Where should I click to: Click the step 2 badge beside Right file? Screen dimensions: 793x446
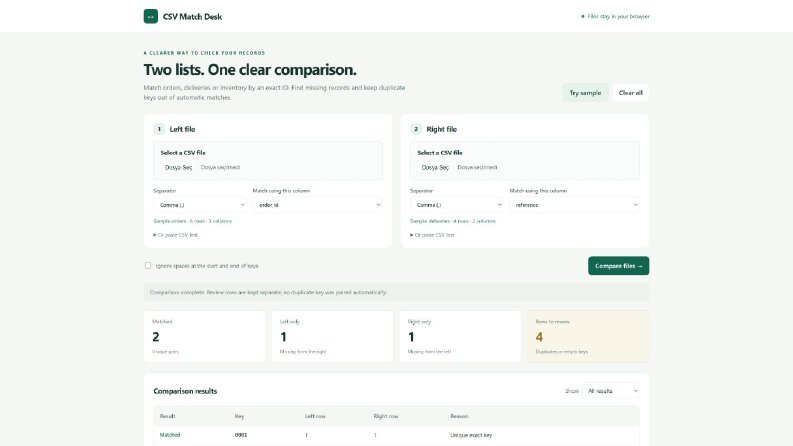pyautogui.click(x=416, y=129)
